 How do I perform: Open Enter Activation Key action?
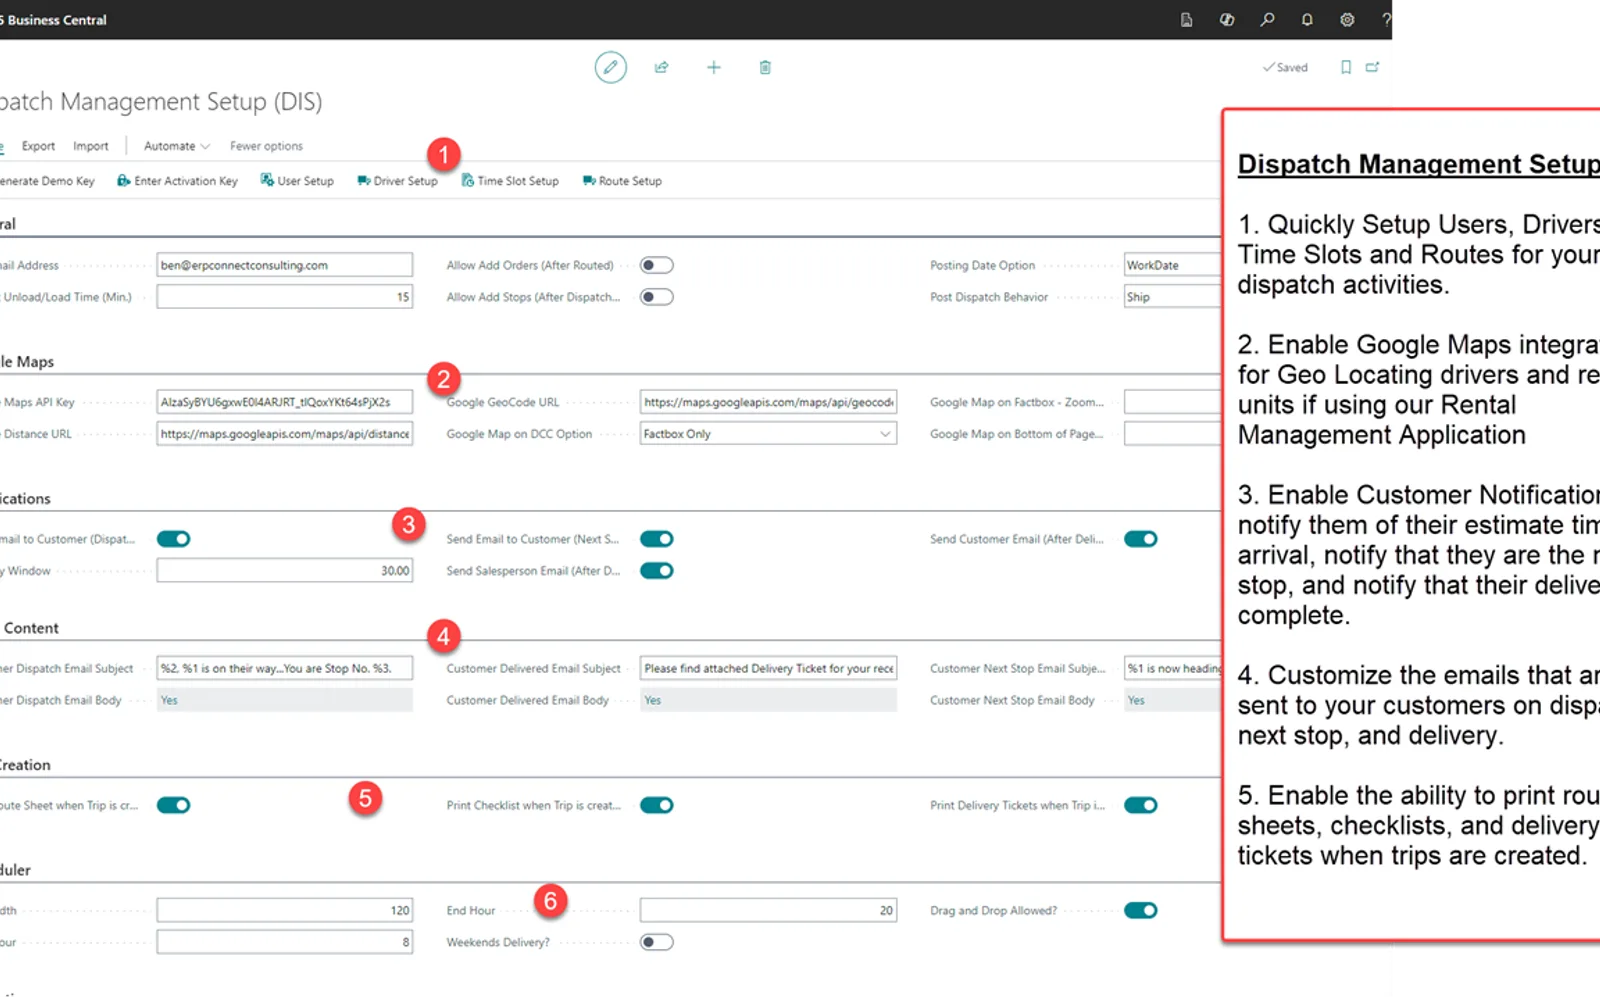click(x=178, y=181)
